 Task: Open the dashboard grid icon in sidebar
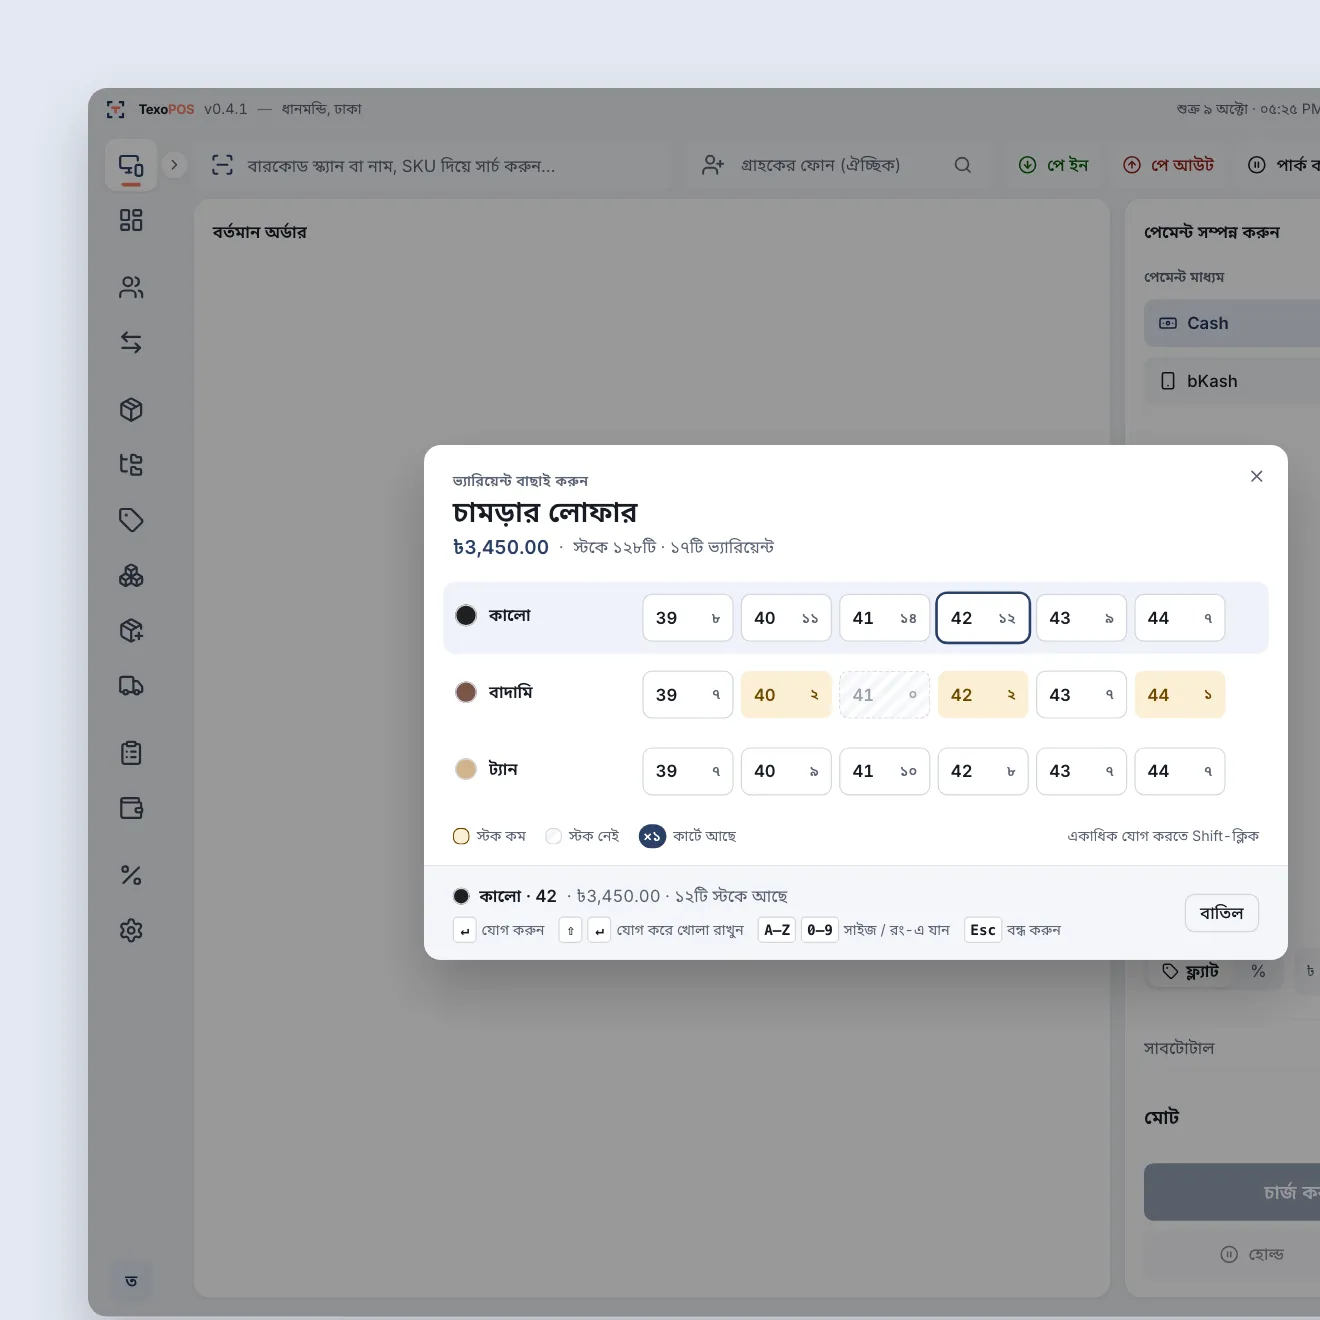coord(131,220)
